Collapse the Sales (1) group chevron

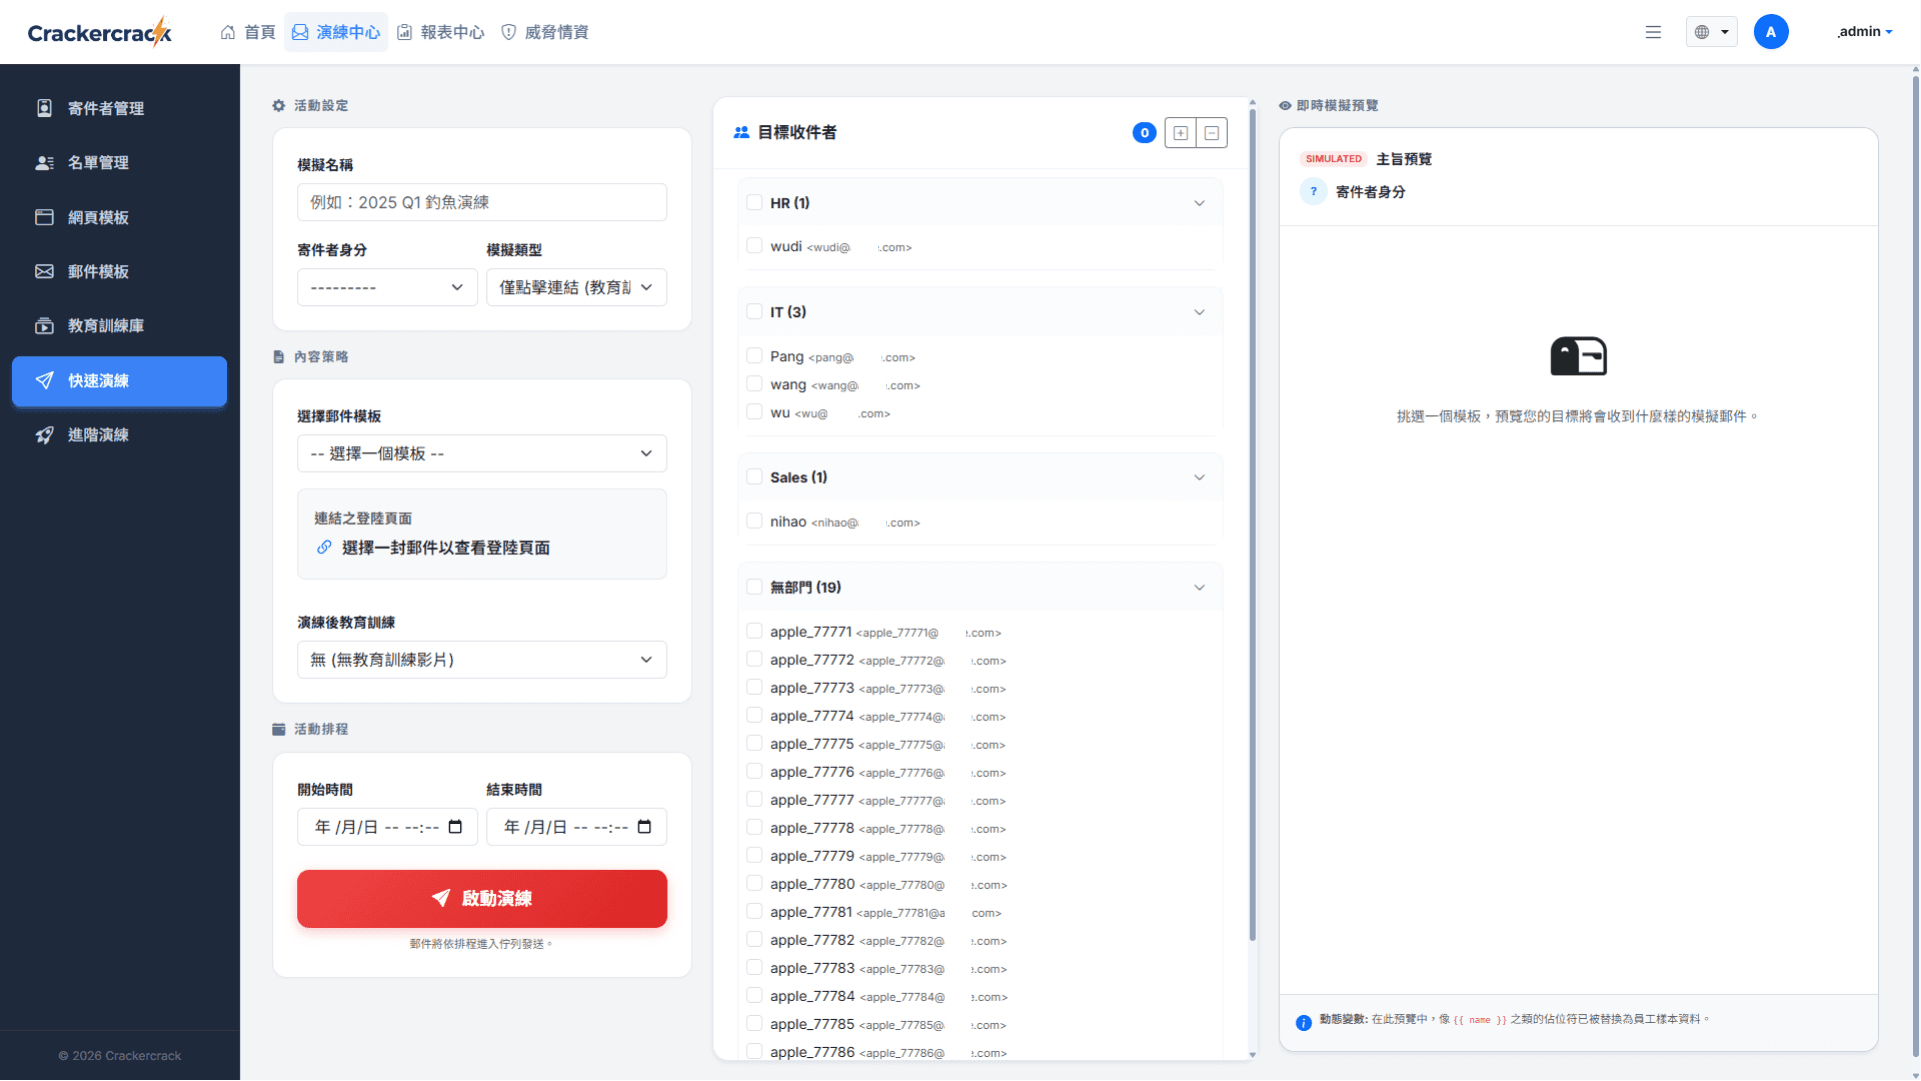[1199, 477]
